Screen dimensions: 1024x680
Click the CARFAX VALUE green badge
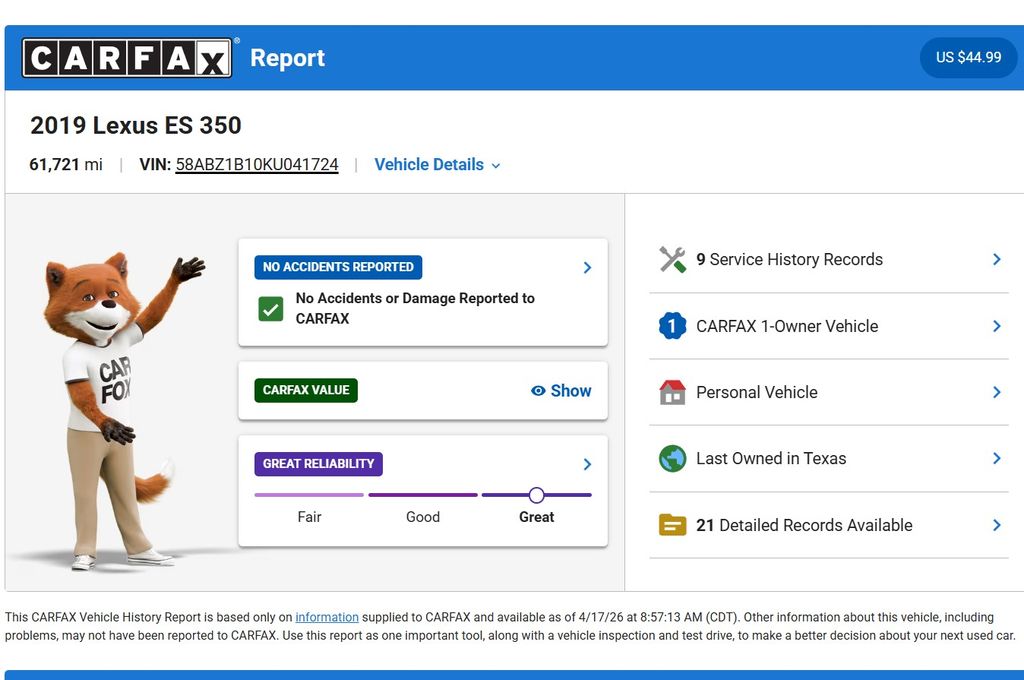coord(306,390)
